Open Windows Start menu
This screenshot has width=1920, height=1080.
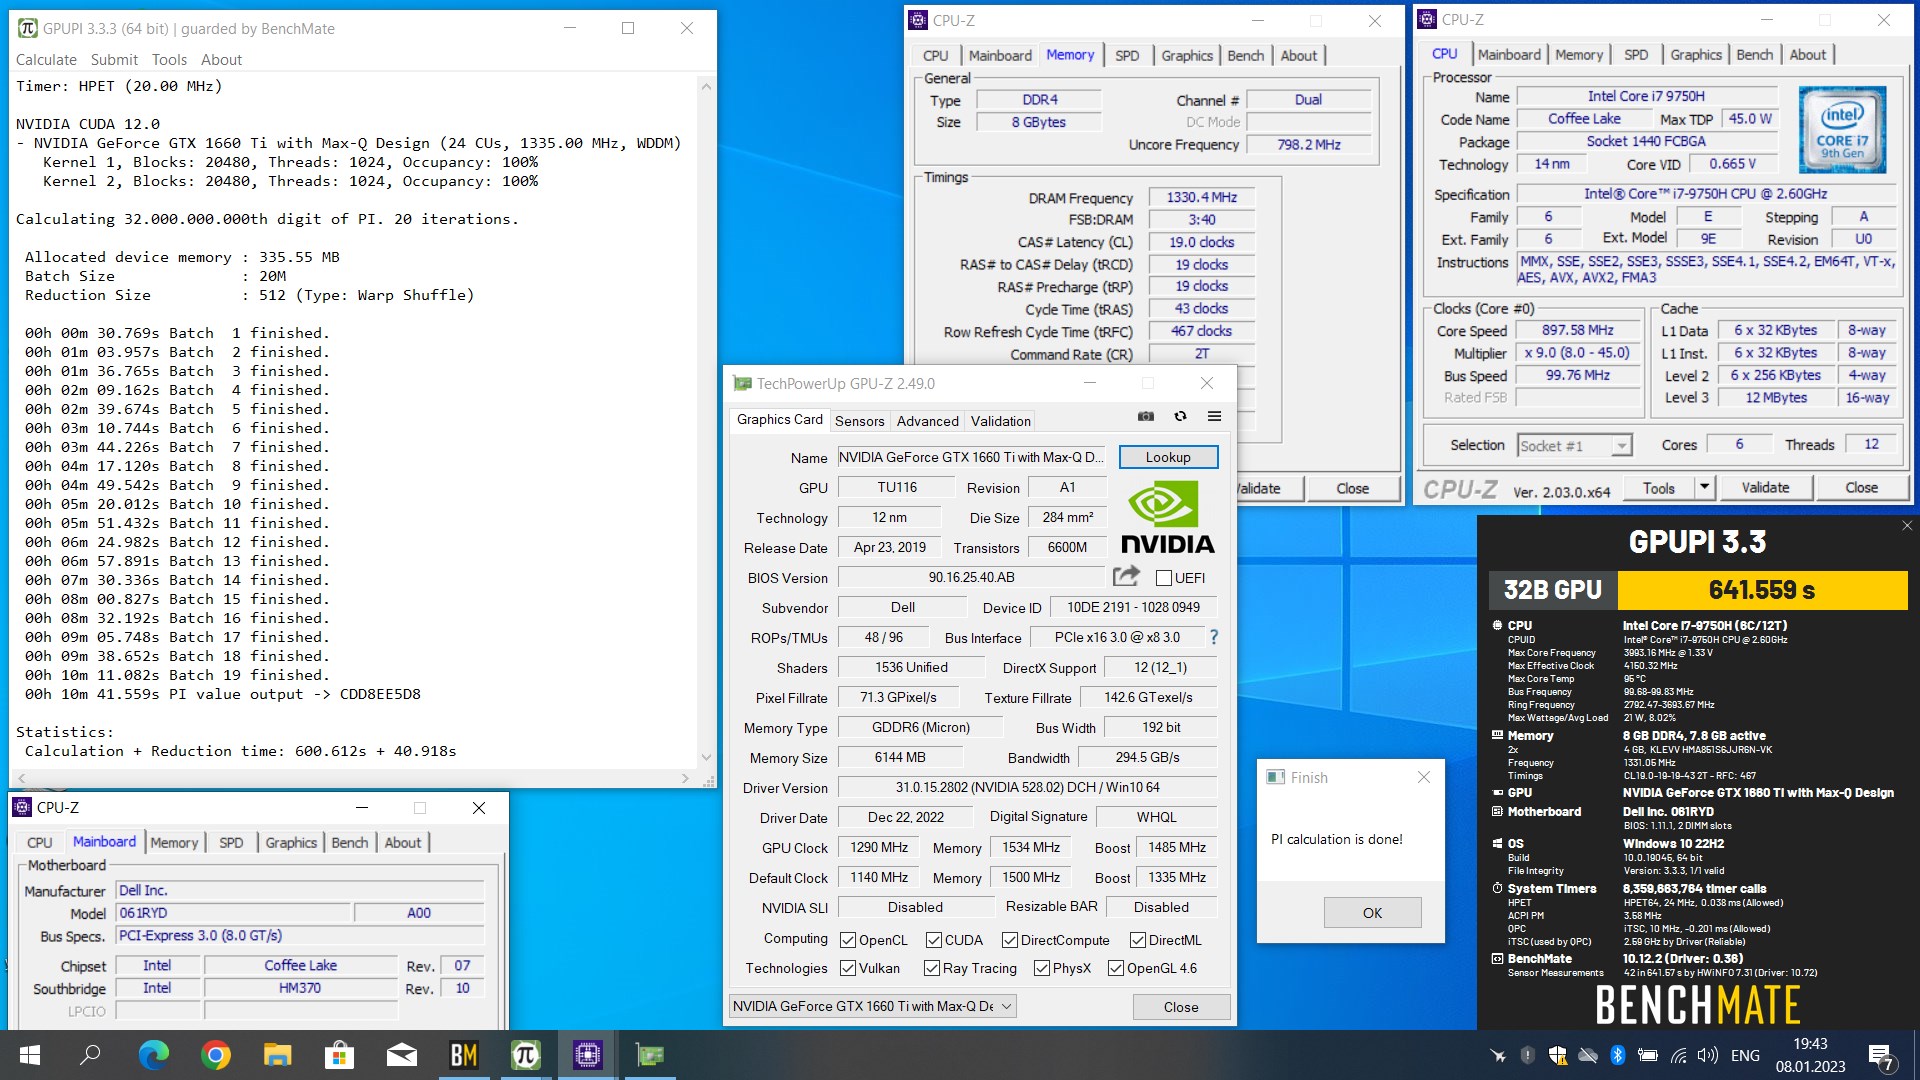click(x=30, y=1055)
